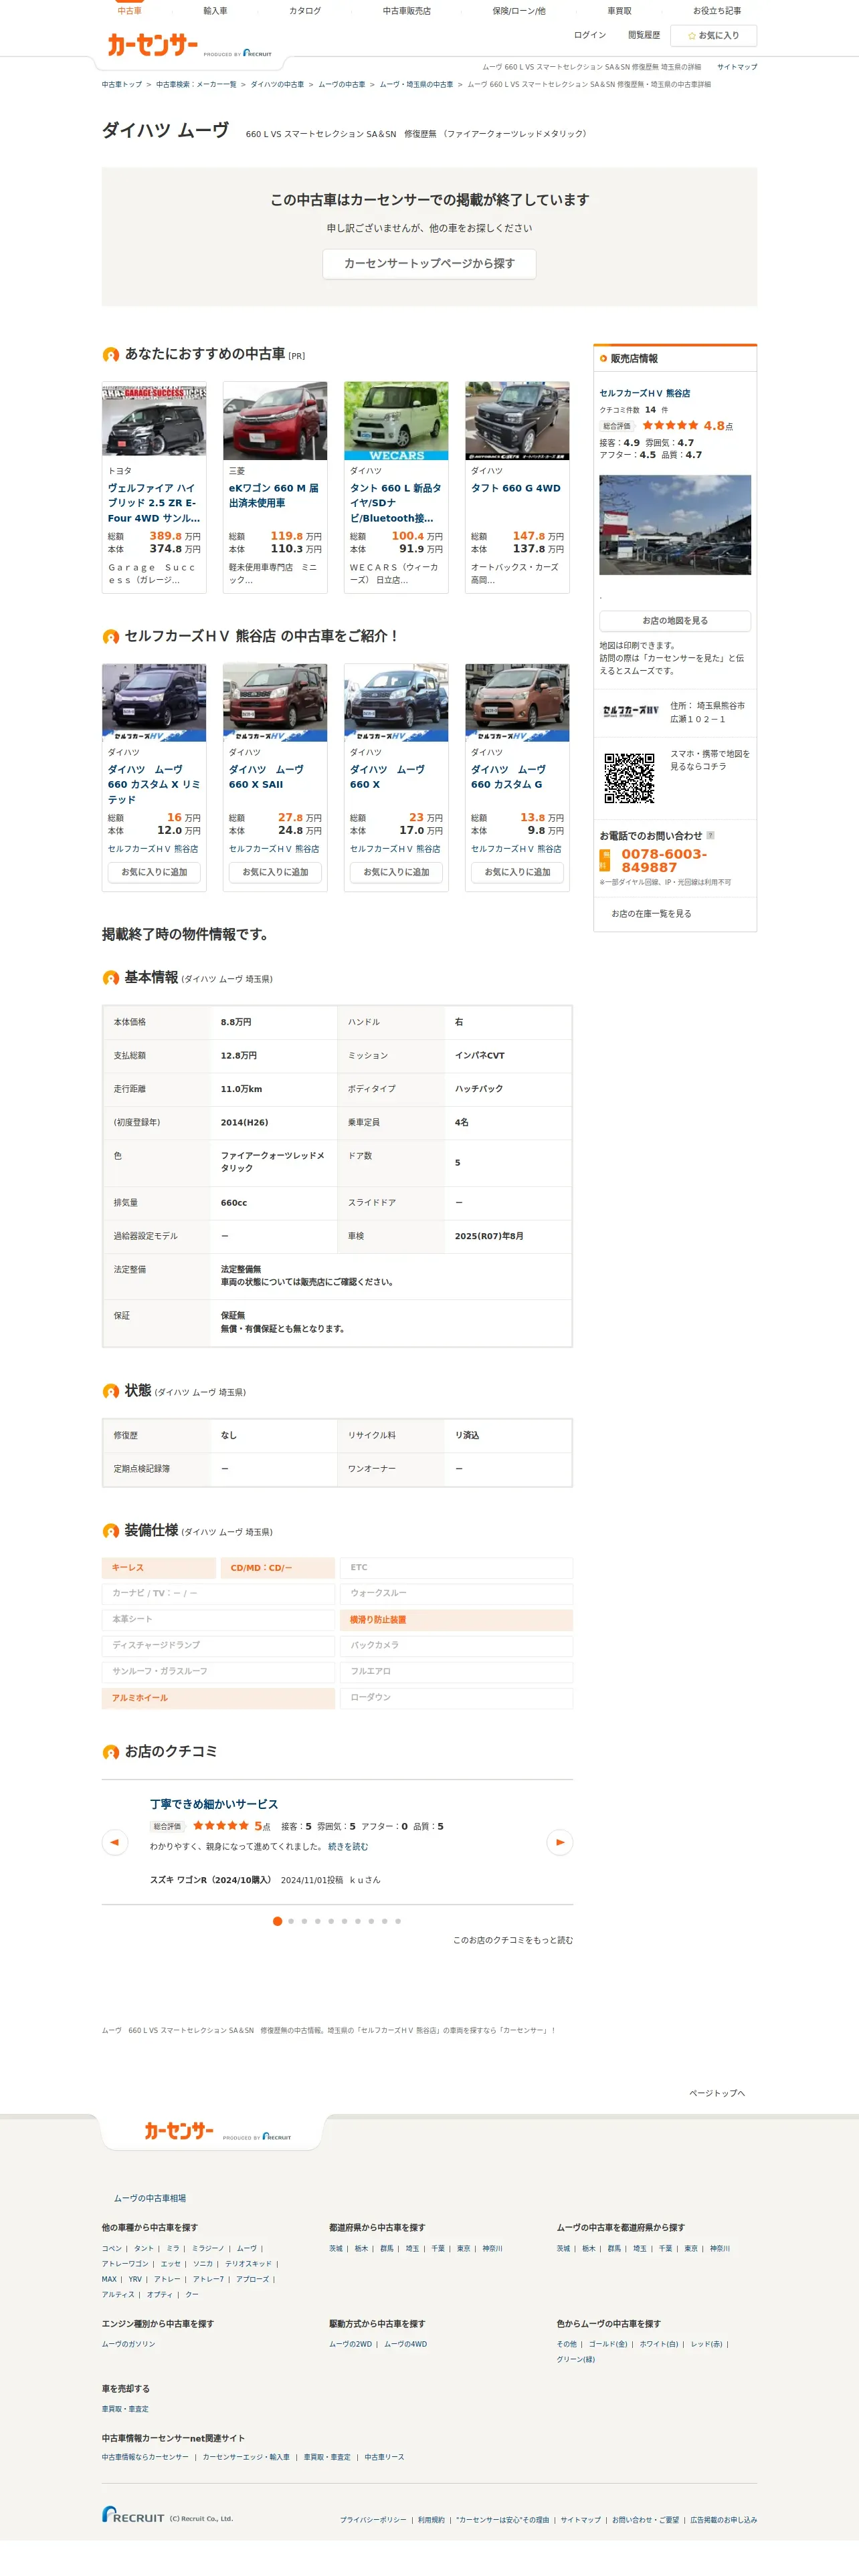Open the 中古車リース footer link
Image resolution: width=859 pixels, height=2576 pixels.
pyautogui.click(x=384, y=2457)
